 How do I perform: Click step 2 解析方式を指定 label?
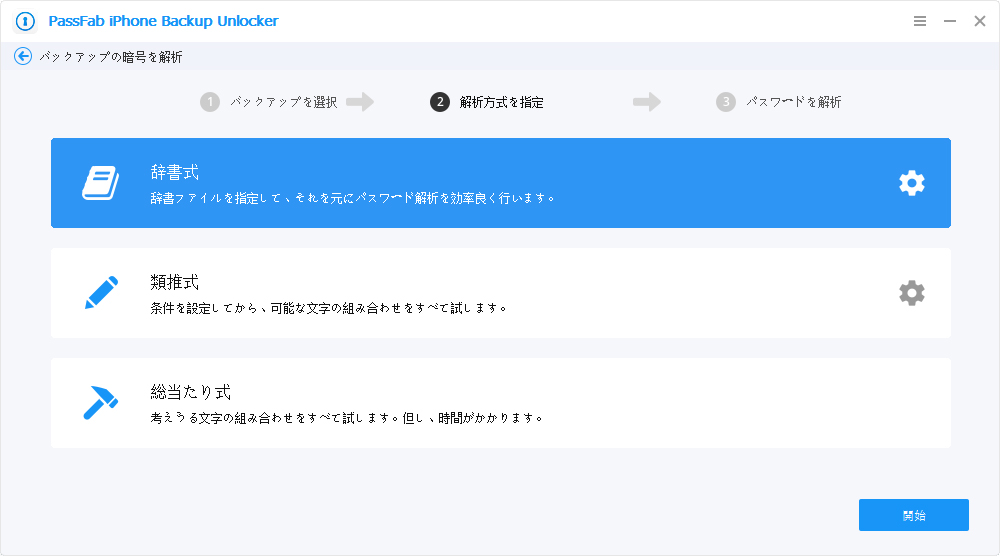click(501, 102)
